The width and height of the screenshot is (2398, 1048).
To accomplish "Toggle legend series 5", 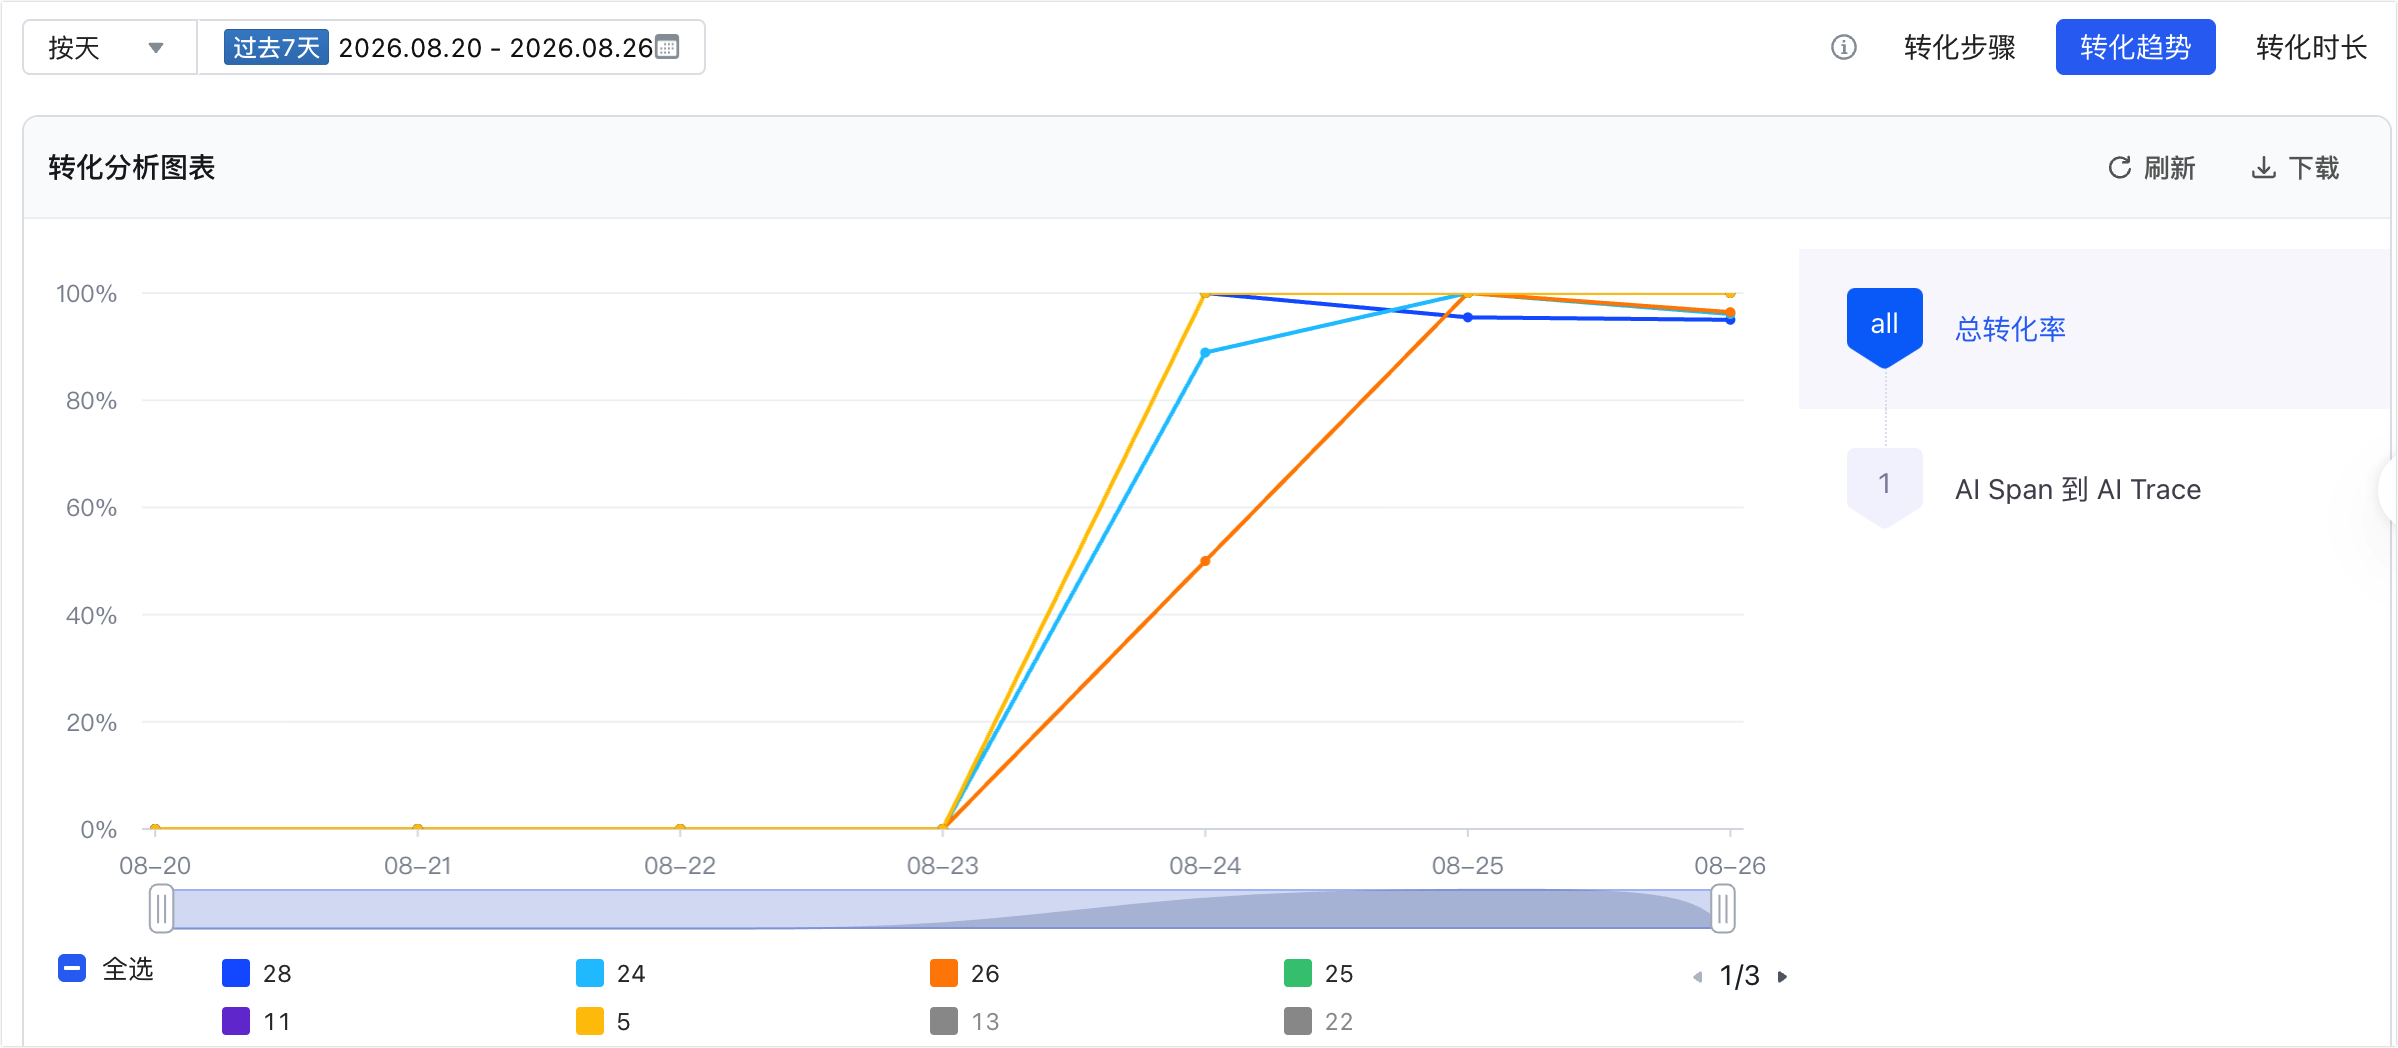I will 604,1021.
